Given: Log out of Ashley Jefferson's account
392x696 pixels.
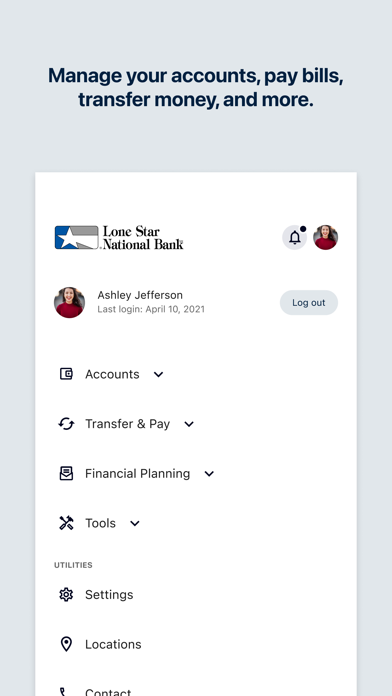Looking at the screenshot, I should tap(309, 303).
